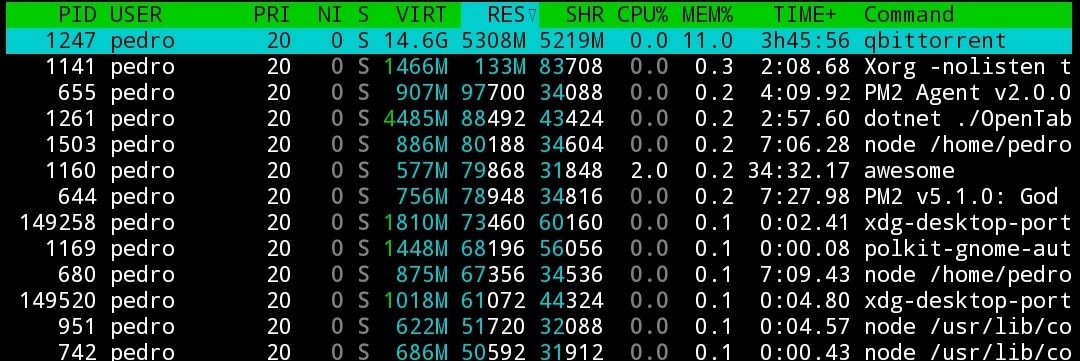
Task: Click the S state column header
Action: (x=363, y=14)
